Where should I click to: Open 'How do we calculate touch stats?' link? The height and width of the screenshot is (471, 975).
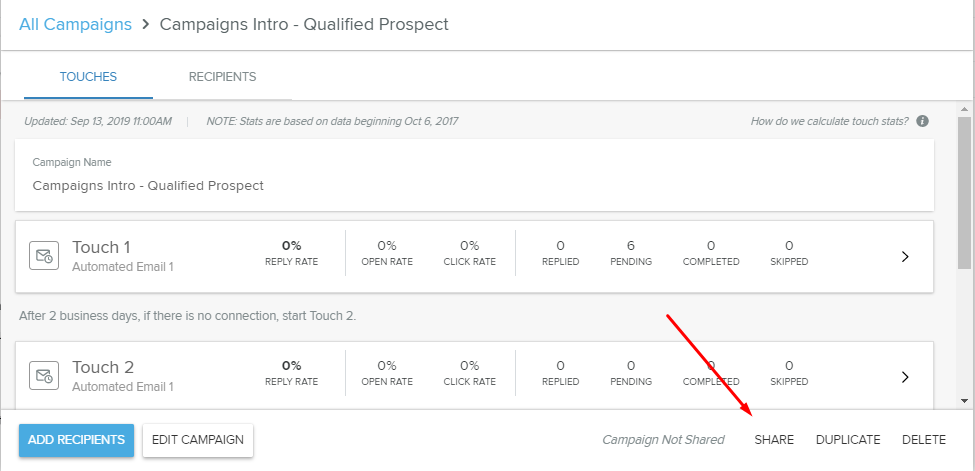click(x=829, y=121)
